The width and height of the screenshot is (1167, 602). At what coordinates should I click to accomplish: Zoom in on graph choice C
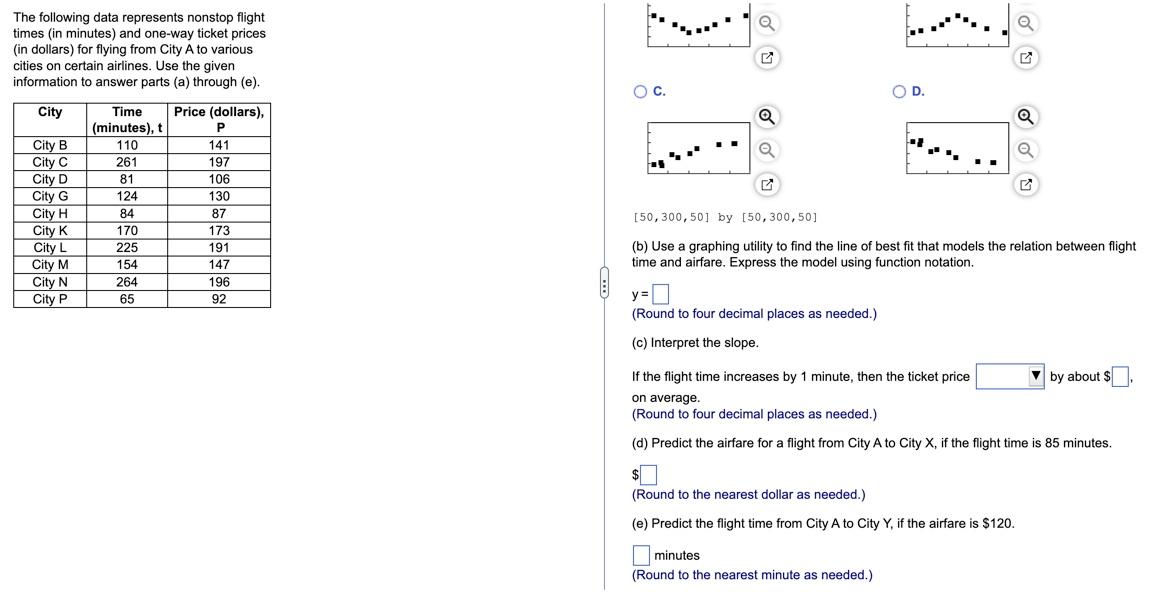(766, 117)
